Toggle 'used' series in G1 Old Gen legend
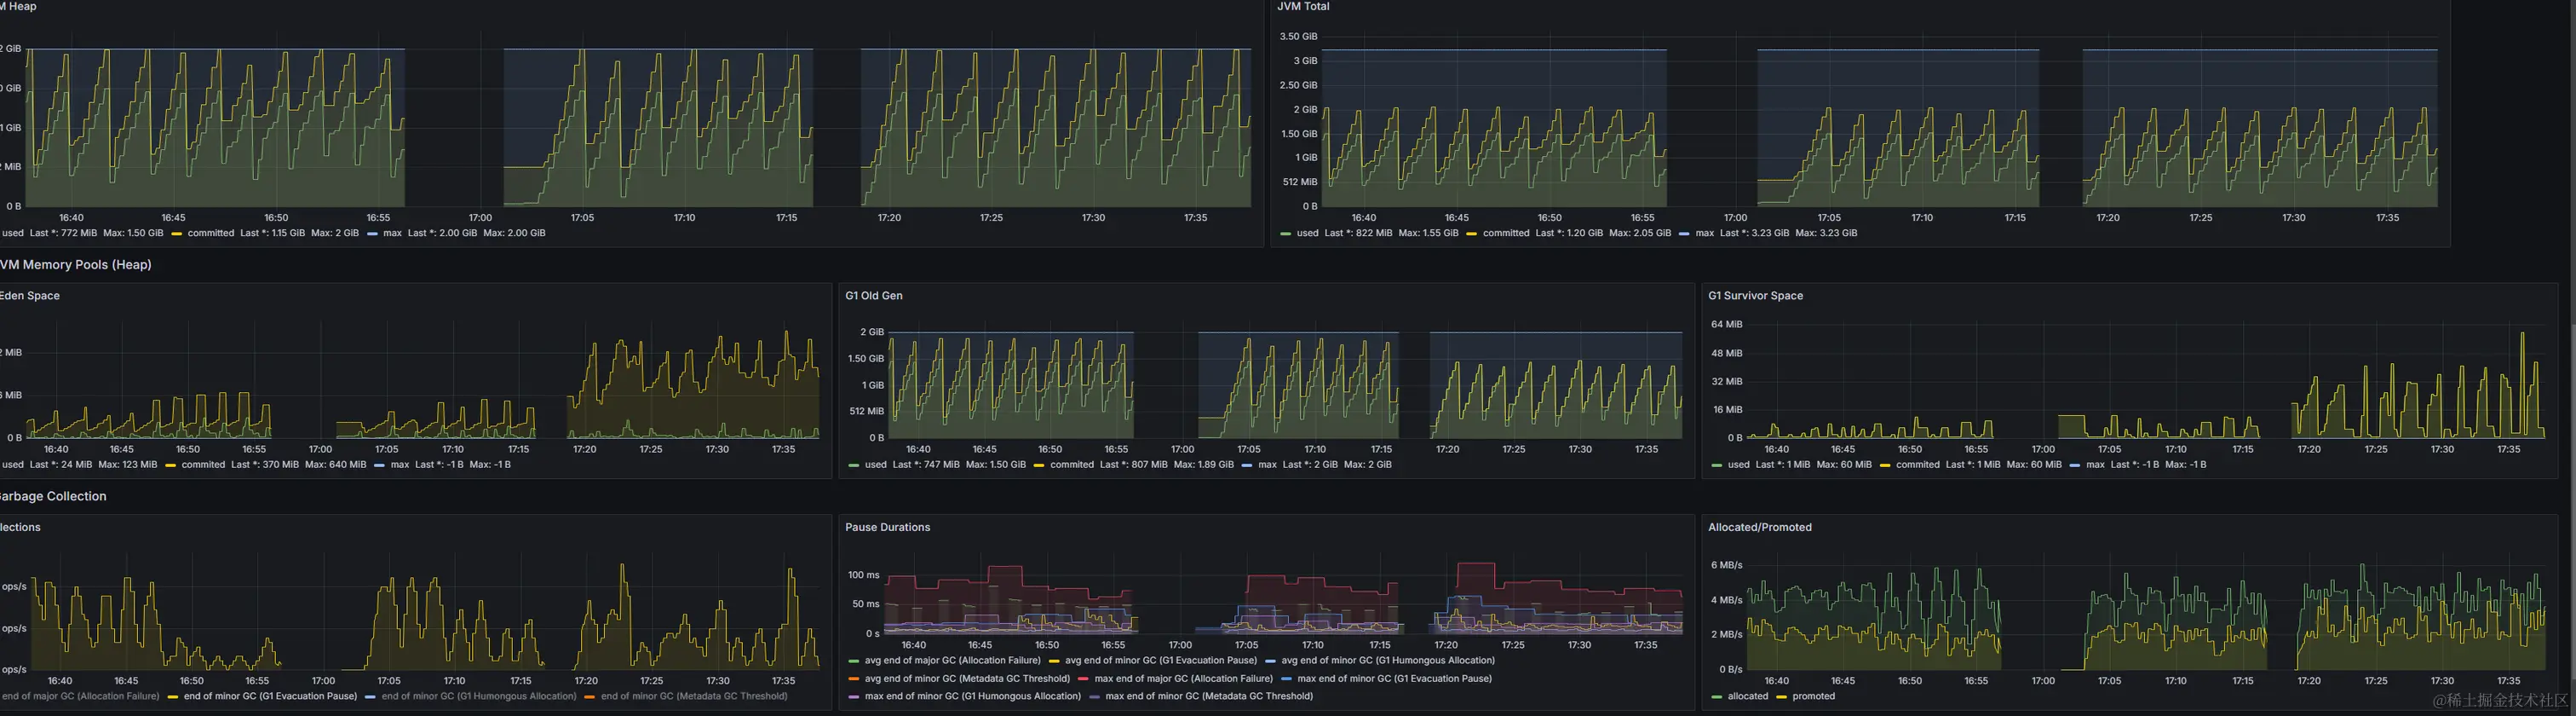Image resolution: width=2576 pixels, height=716 pixels. [875, 465]
